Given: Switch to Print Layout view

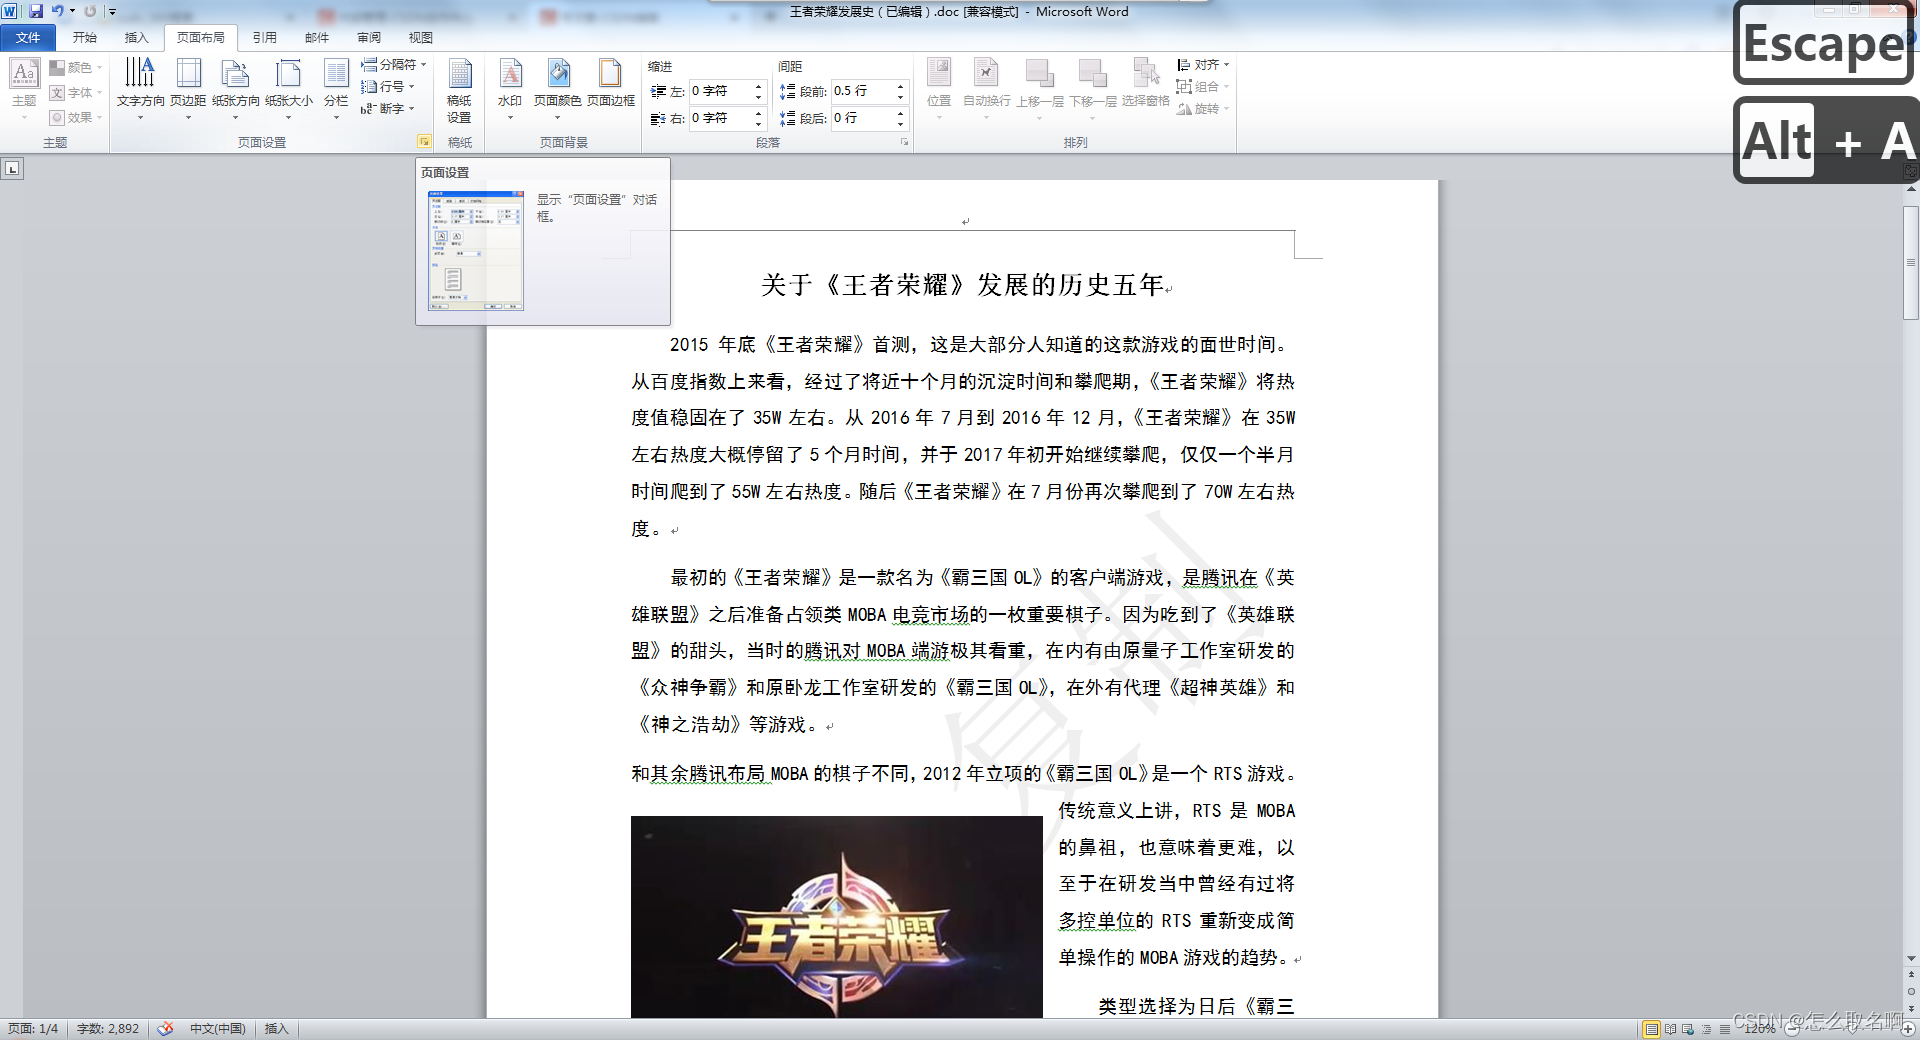Looking at the screenshot, I should click(1652, 1029).
